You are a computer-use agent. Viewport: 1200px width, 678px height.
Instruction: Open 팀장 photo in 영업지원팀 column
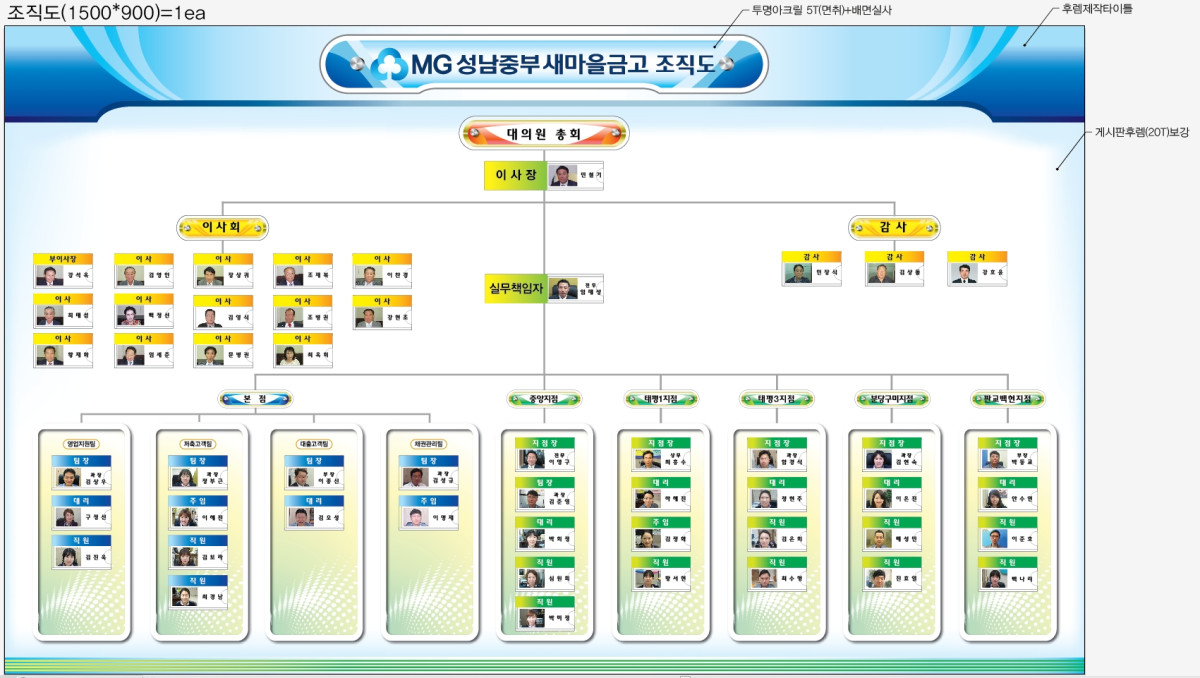[x=67, y=478]
